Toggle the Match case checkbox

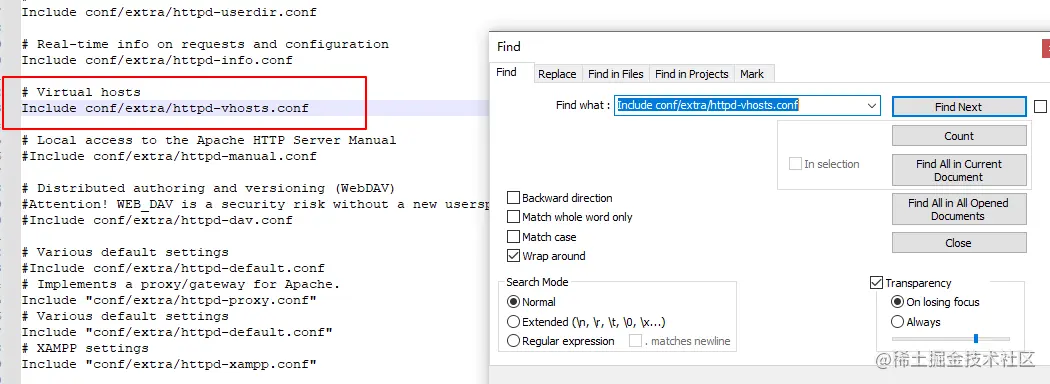pos(514,237)
